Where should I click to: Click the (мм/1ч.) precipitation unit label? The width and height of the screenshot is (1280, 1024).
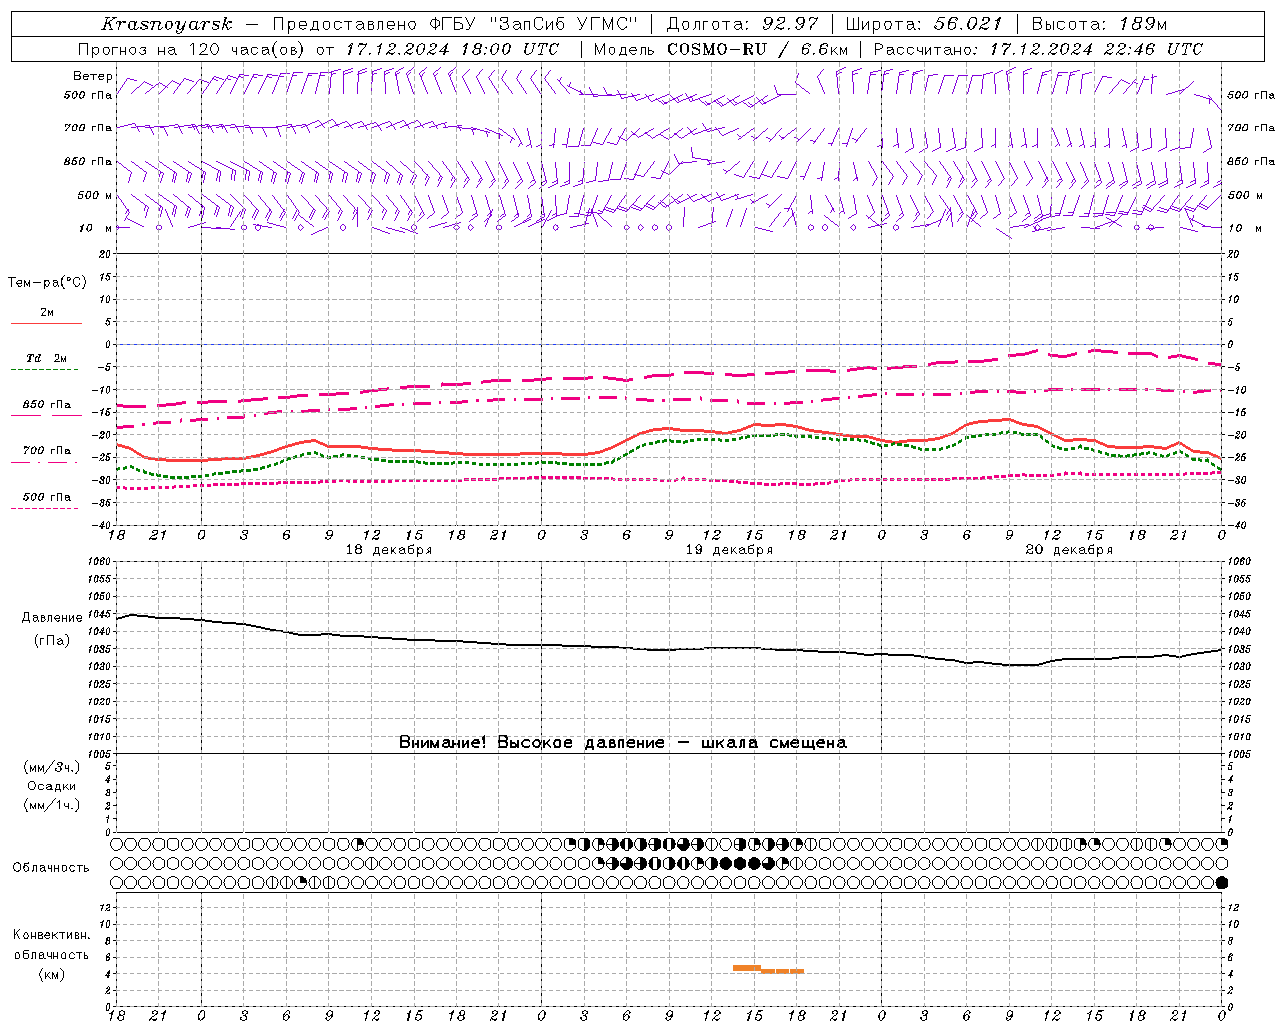[x=52, y=805]
